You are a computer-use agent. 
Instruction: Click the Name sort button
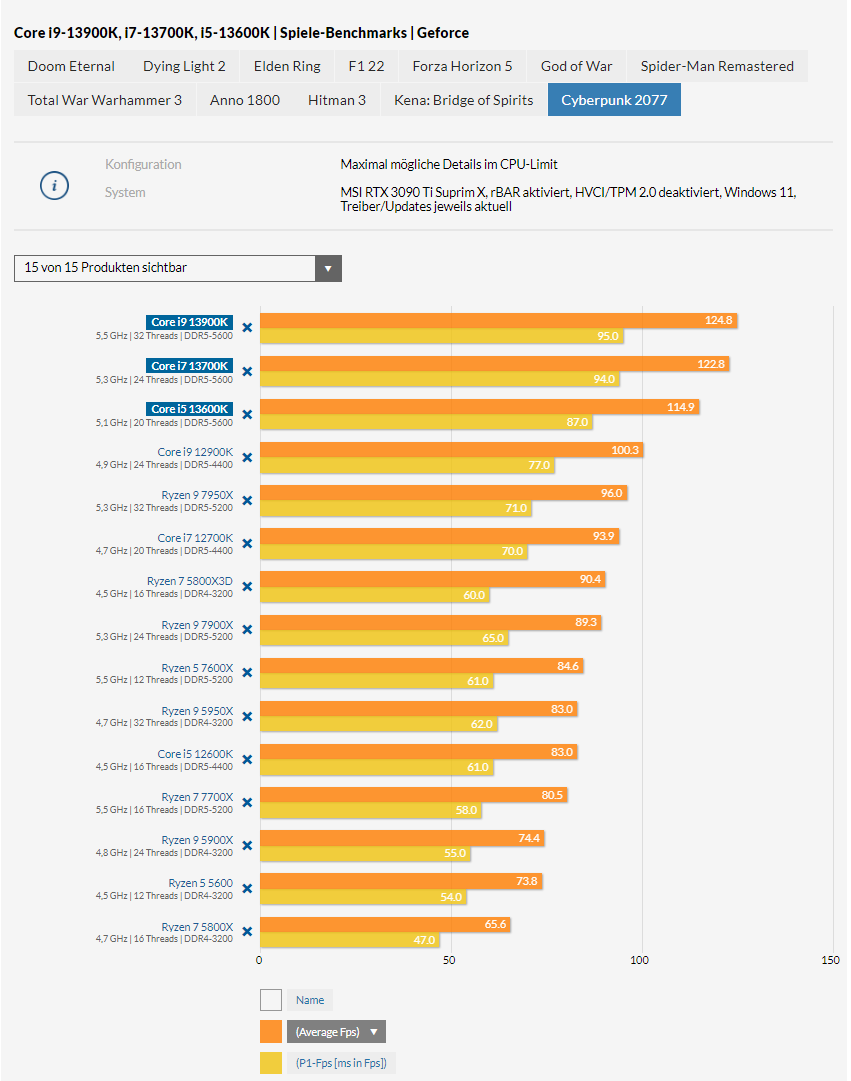pyautogui.click(x=310, y=1000)
